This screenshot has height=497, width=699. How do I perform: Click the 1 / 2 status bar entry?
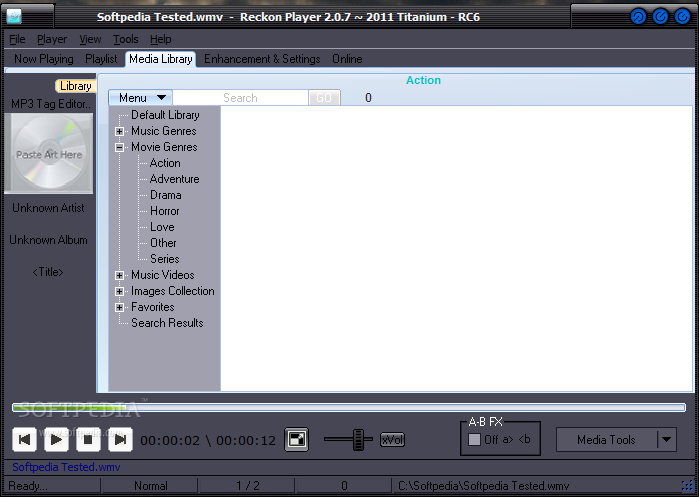(248, 486)
